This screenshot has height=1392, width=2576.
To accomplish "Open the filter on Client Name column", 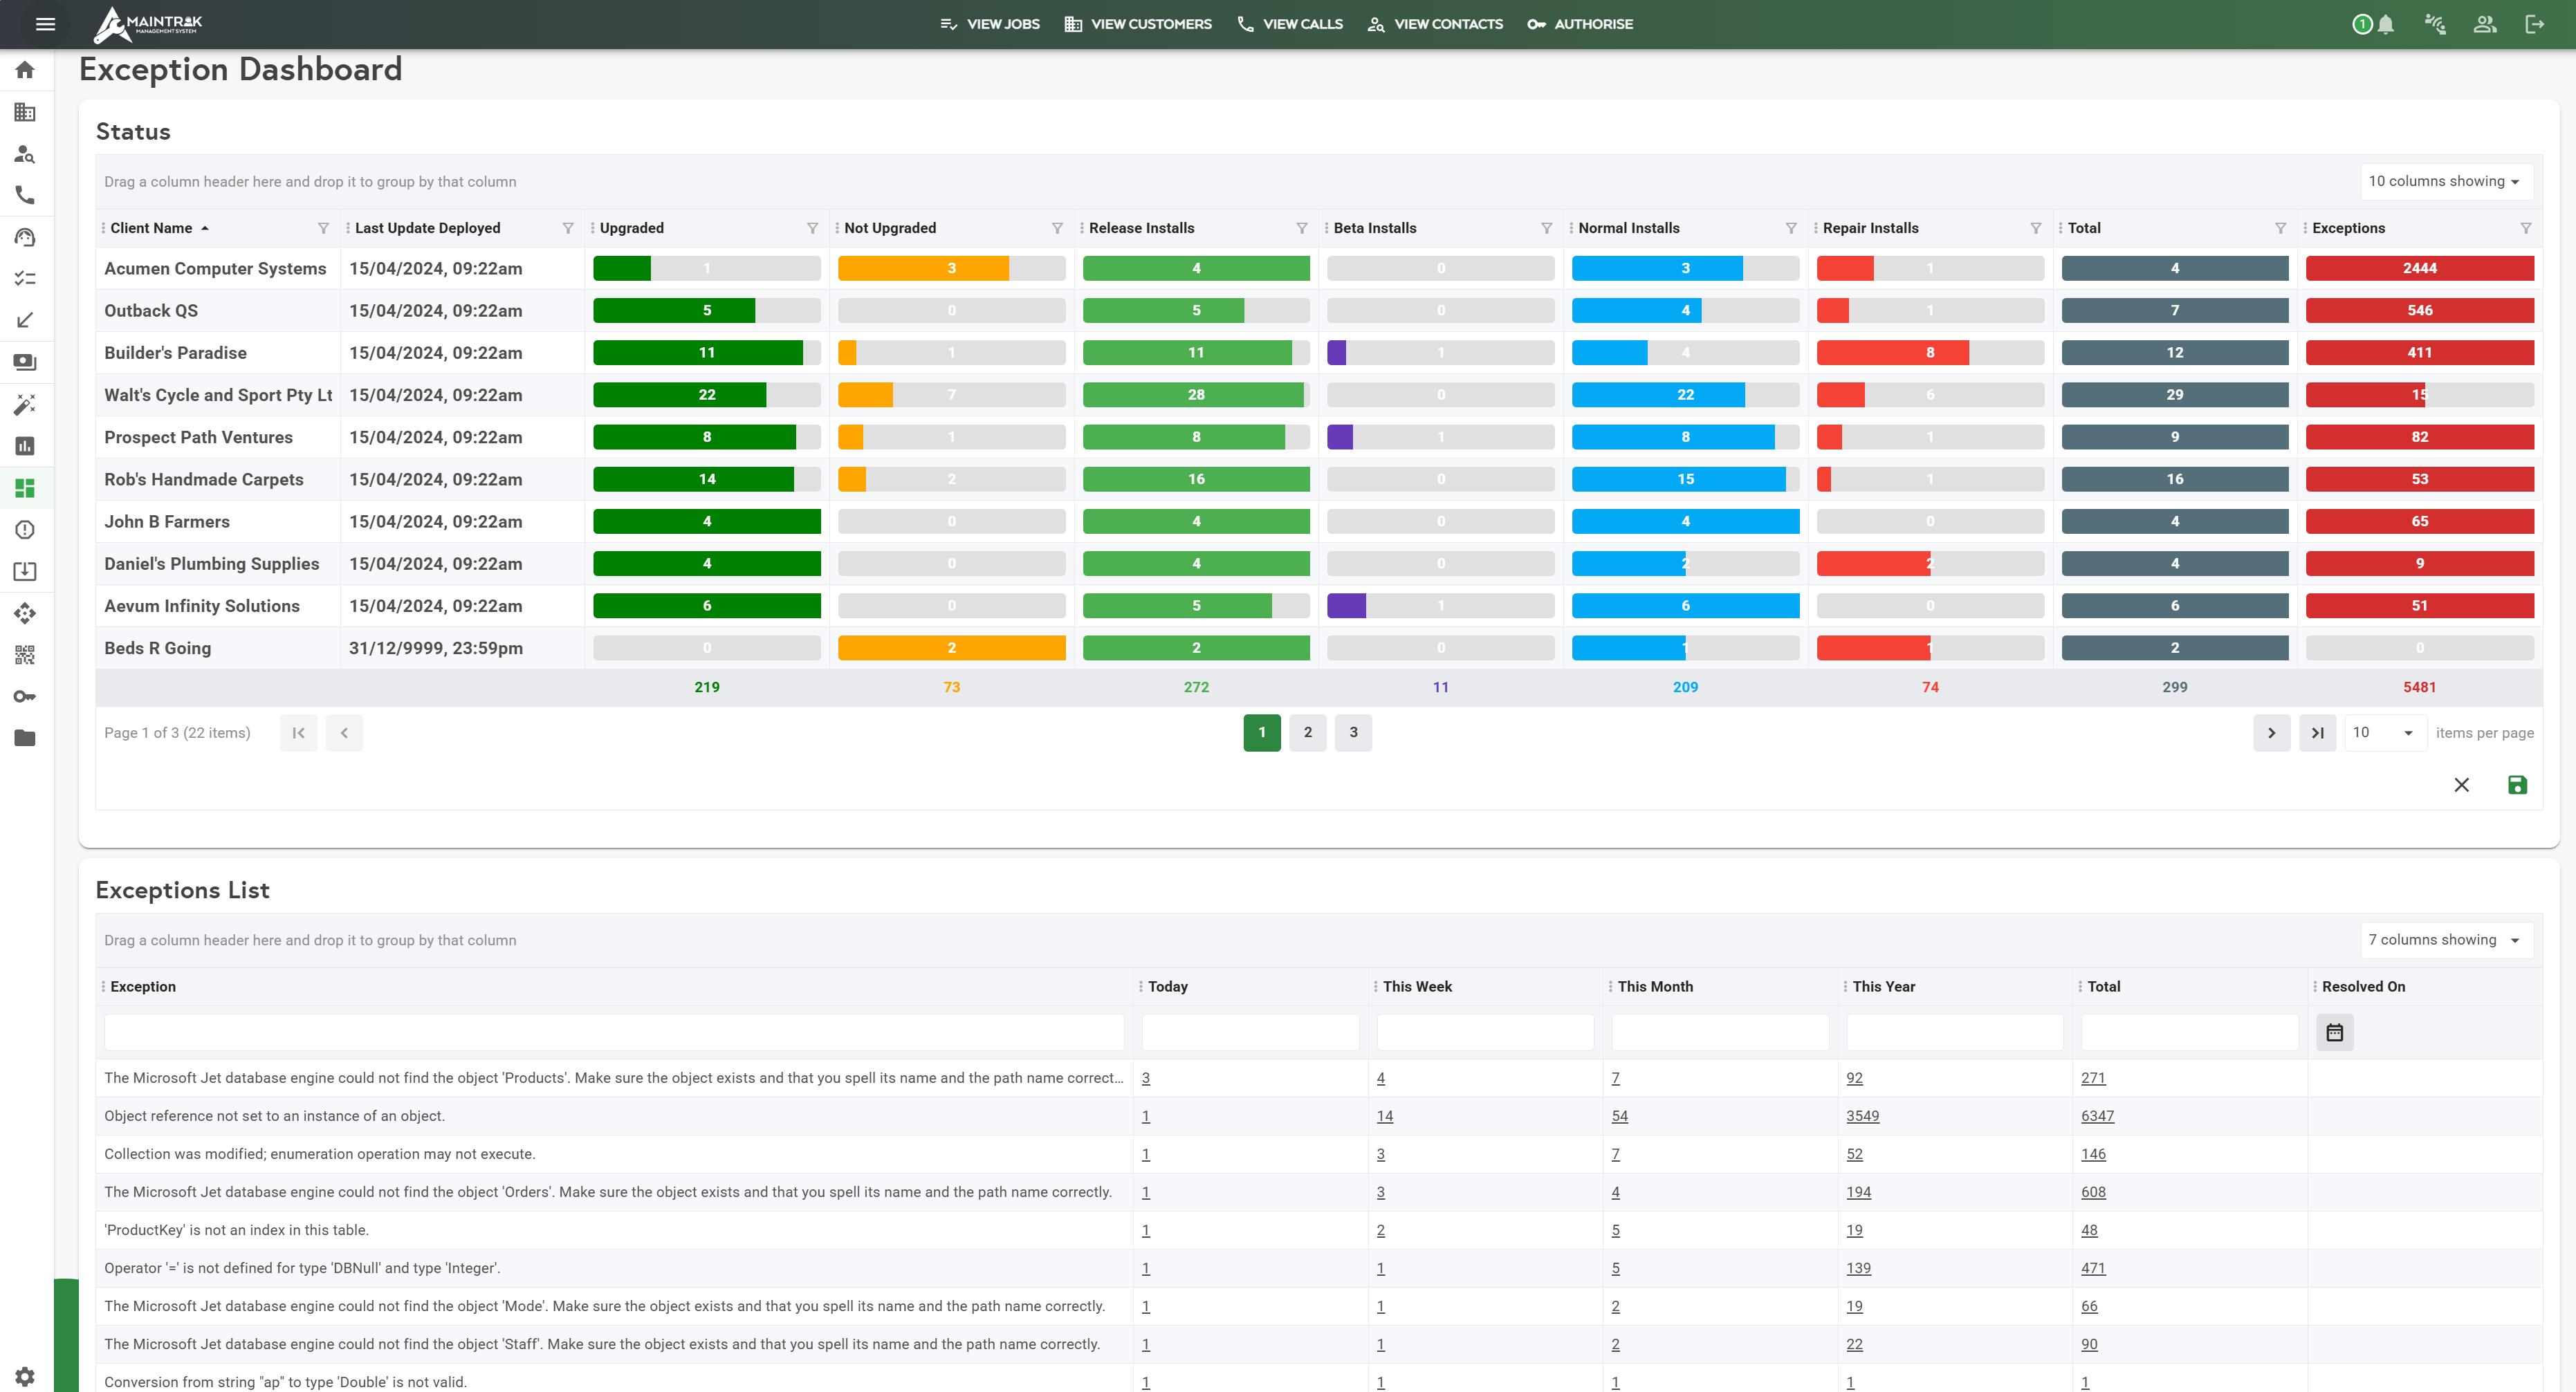I will click(x=323, y=228).
